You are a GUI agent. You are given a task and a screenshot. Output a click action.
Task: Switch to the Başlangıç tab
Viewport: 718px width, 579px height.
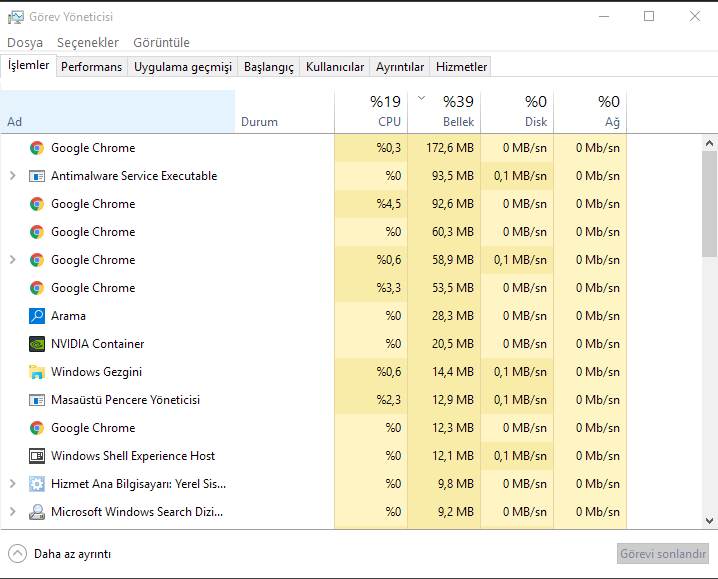[x=269, y=67]
